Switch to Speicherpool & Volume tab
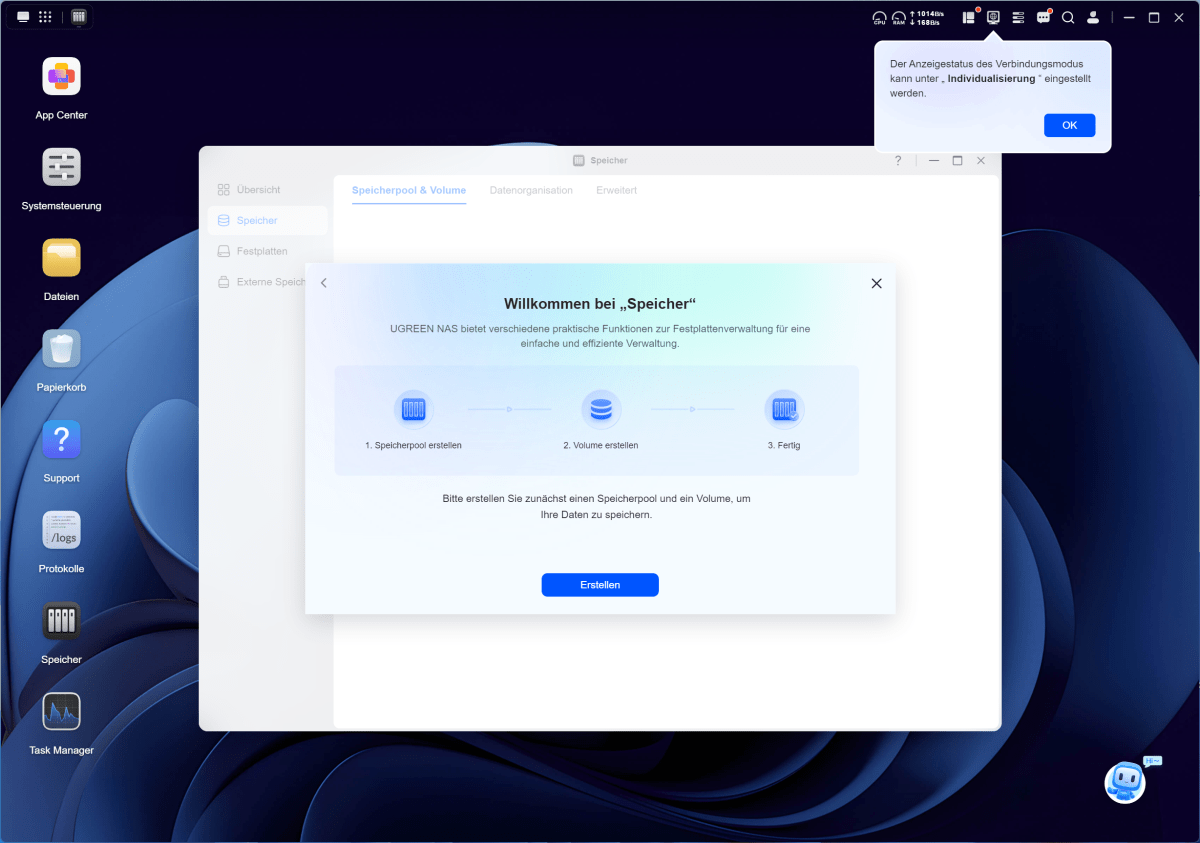 point(409,190)
